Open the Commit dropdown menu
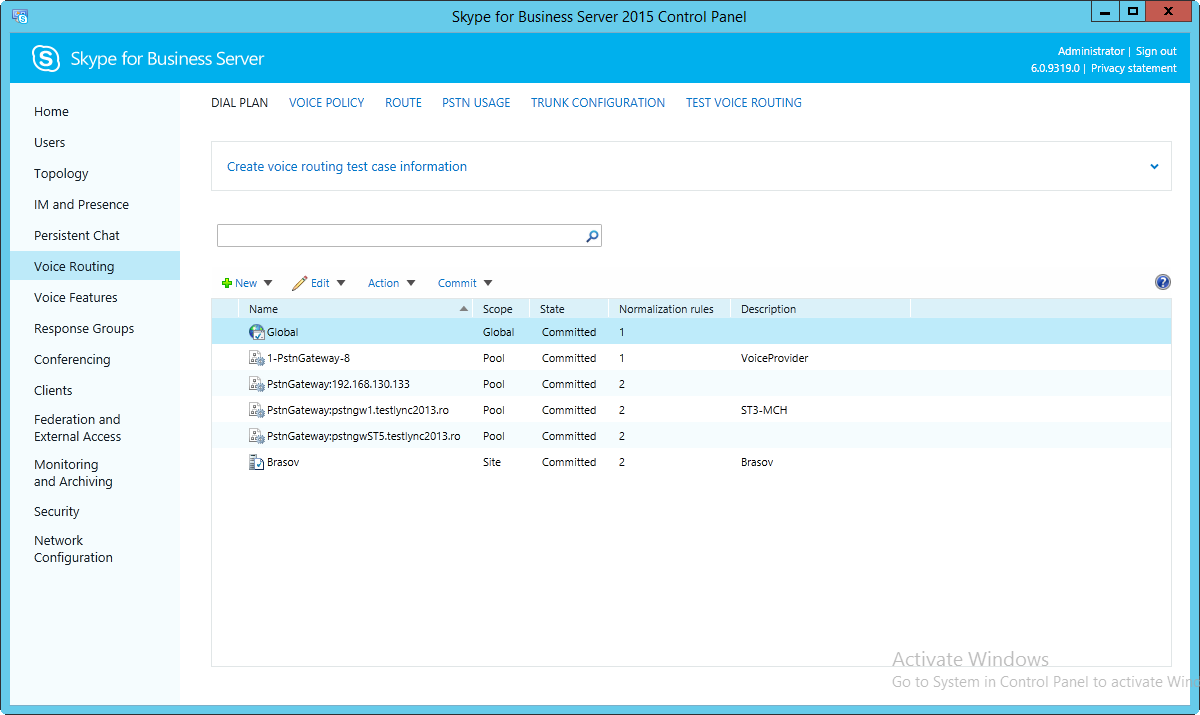This screenshot has height=715, width=1200. (x=465, y=283)
